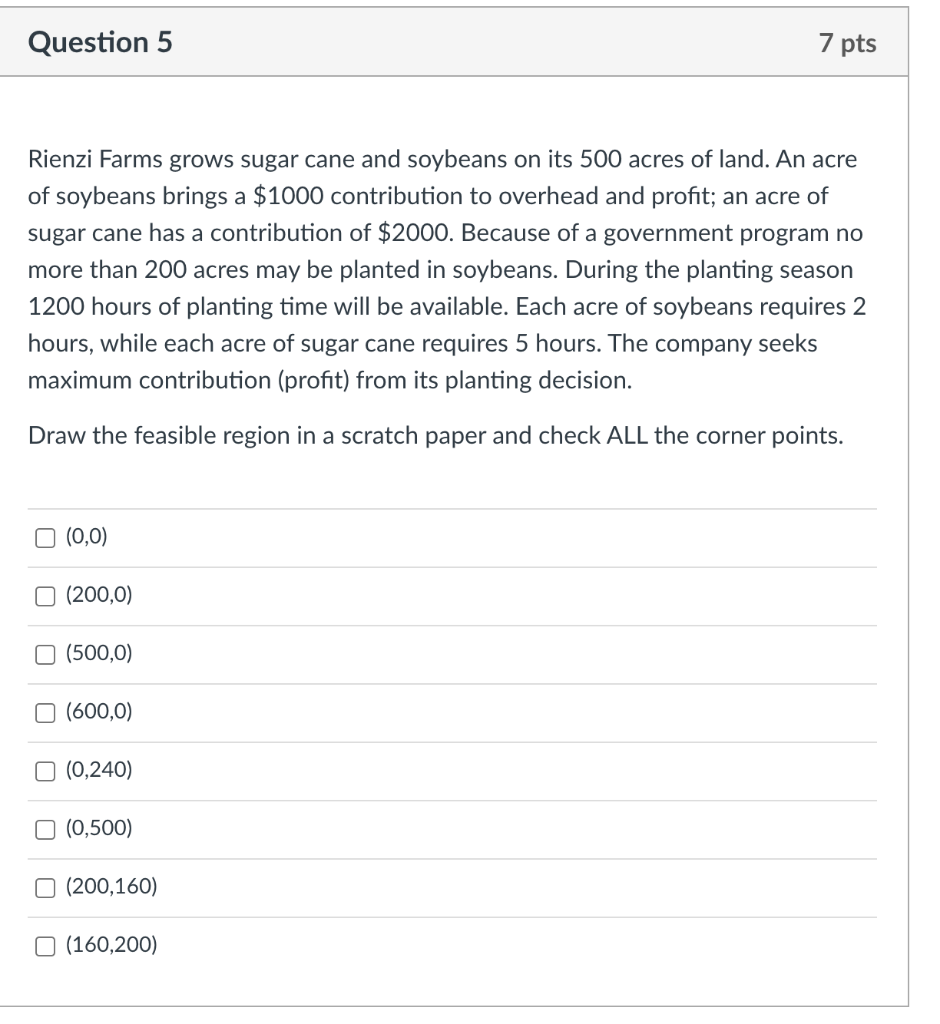Click the feasible region instruction sentence
The height and width of the screenshot is (1024, 940).
(x=436, y=434)
